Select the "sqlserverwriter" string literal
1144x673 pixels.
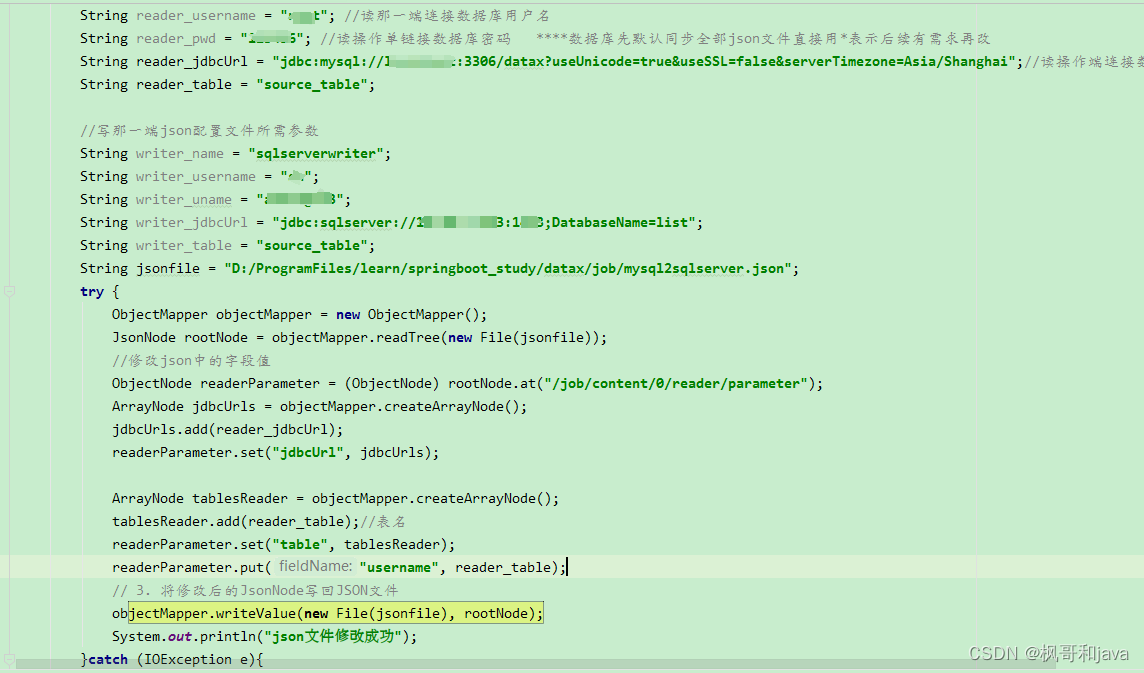315,153
